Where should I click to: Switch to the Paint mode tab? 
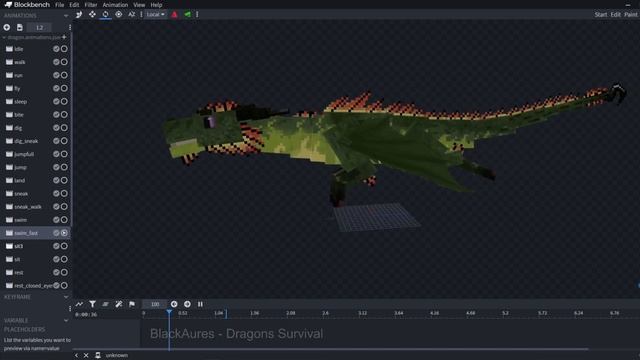(x=631, y=14)
